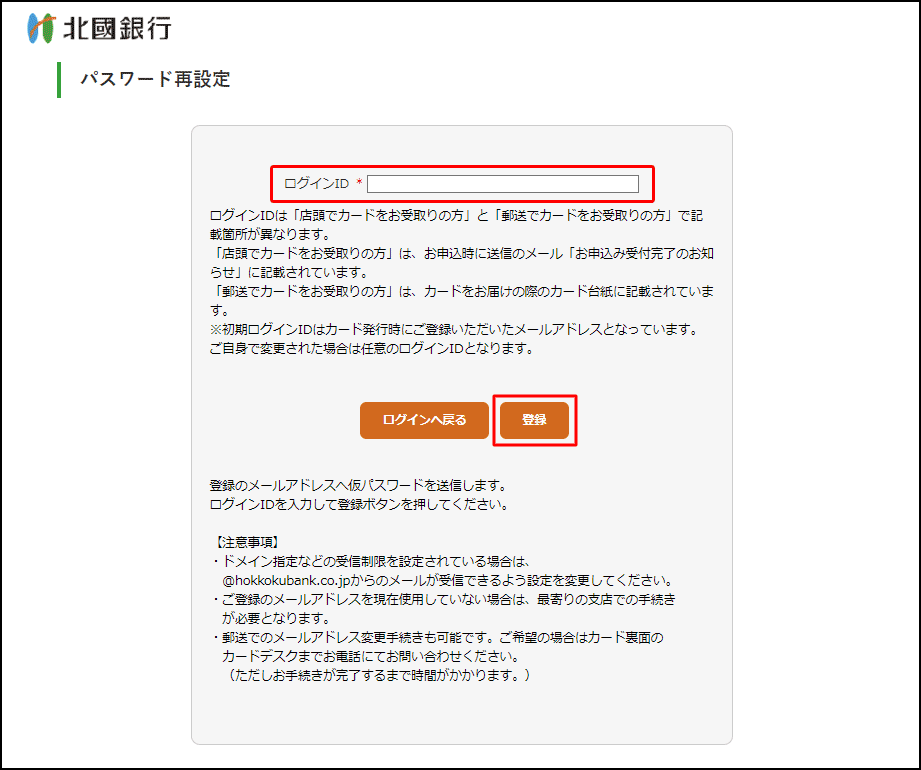
Task: Click the ログインIDを入力して登録ボタンを押してください line
Action: point(359,504)
